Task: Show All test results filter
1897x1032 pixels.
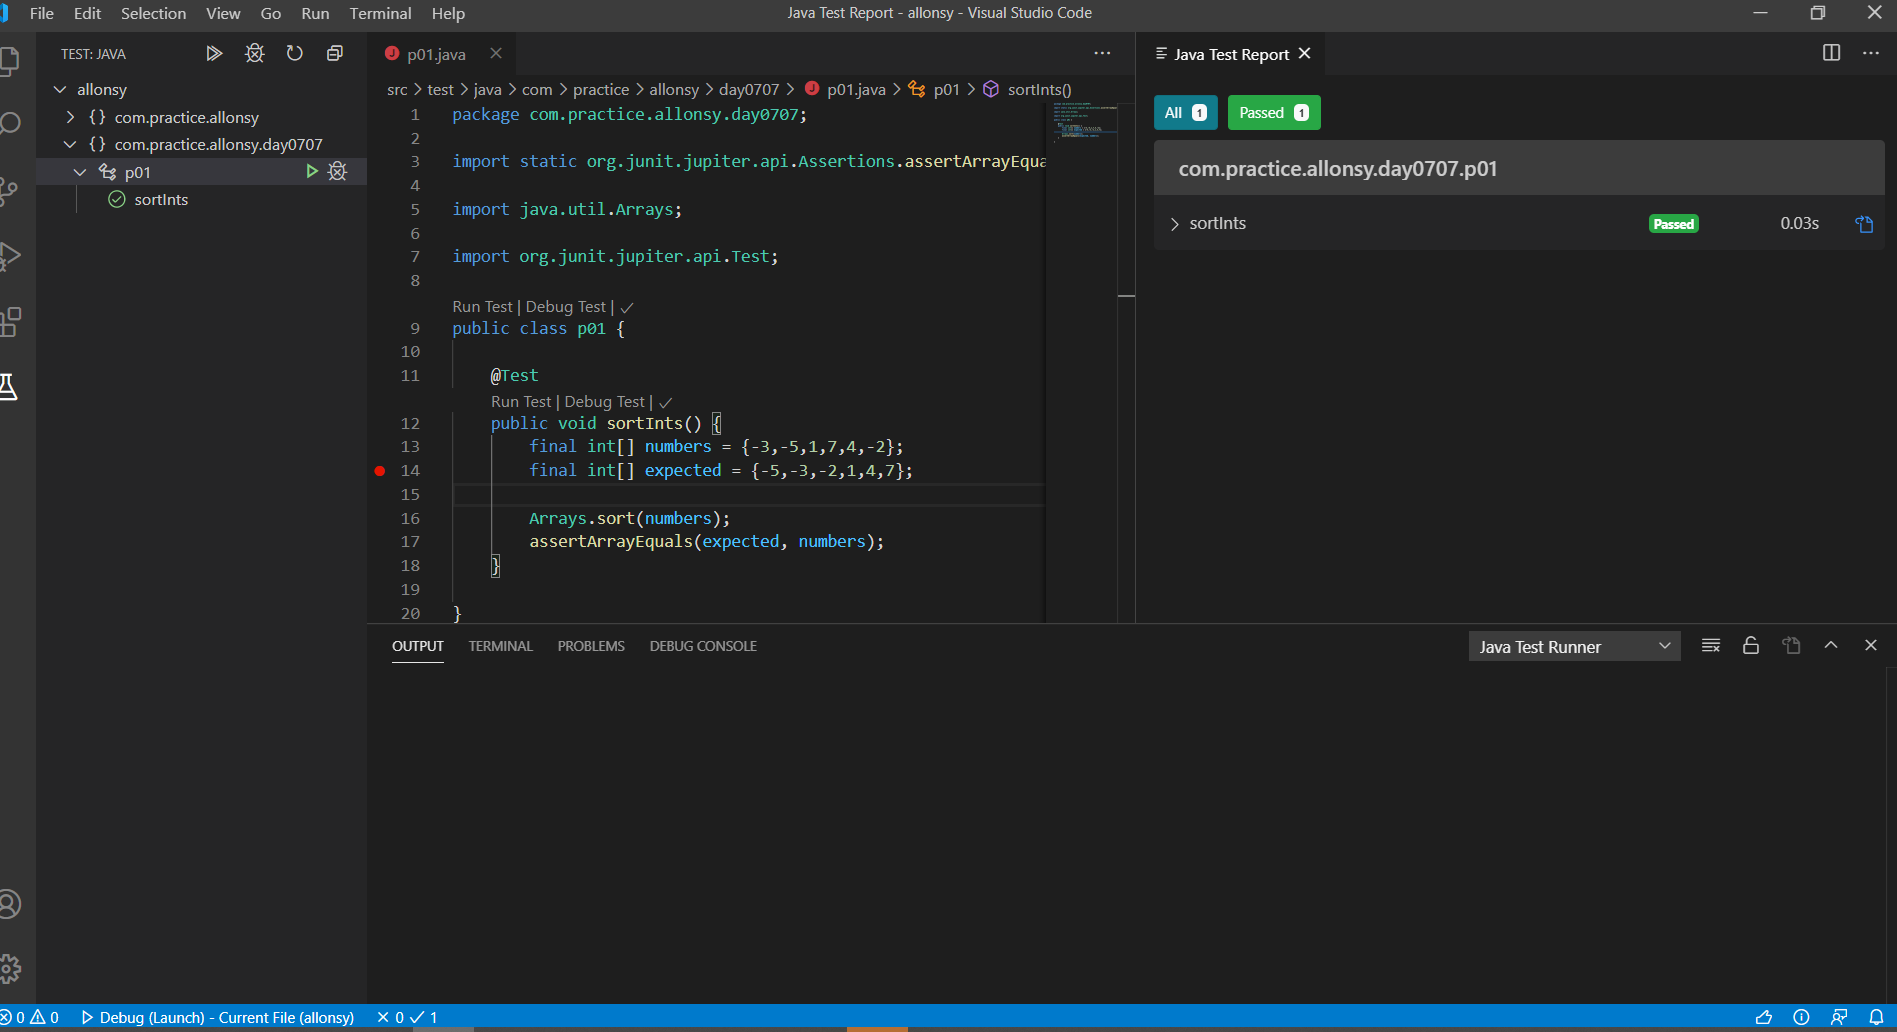Action: pos(1185,113)
